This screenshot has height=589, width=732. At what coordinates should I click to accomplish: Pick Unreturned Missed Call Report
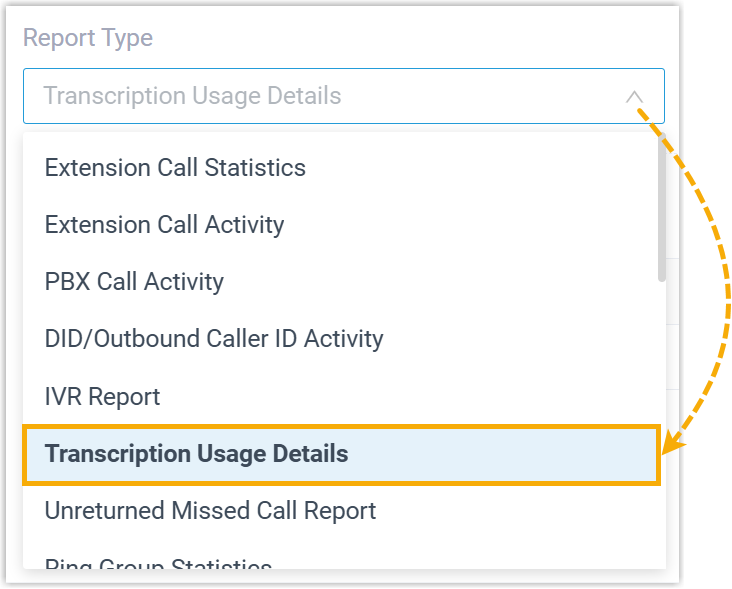click(210, 511)
